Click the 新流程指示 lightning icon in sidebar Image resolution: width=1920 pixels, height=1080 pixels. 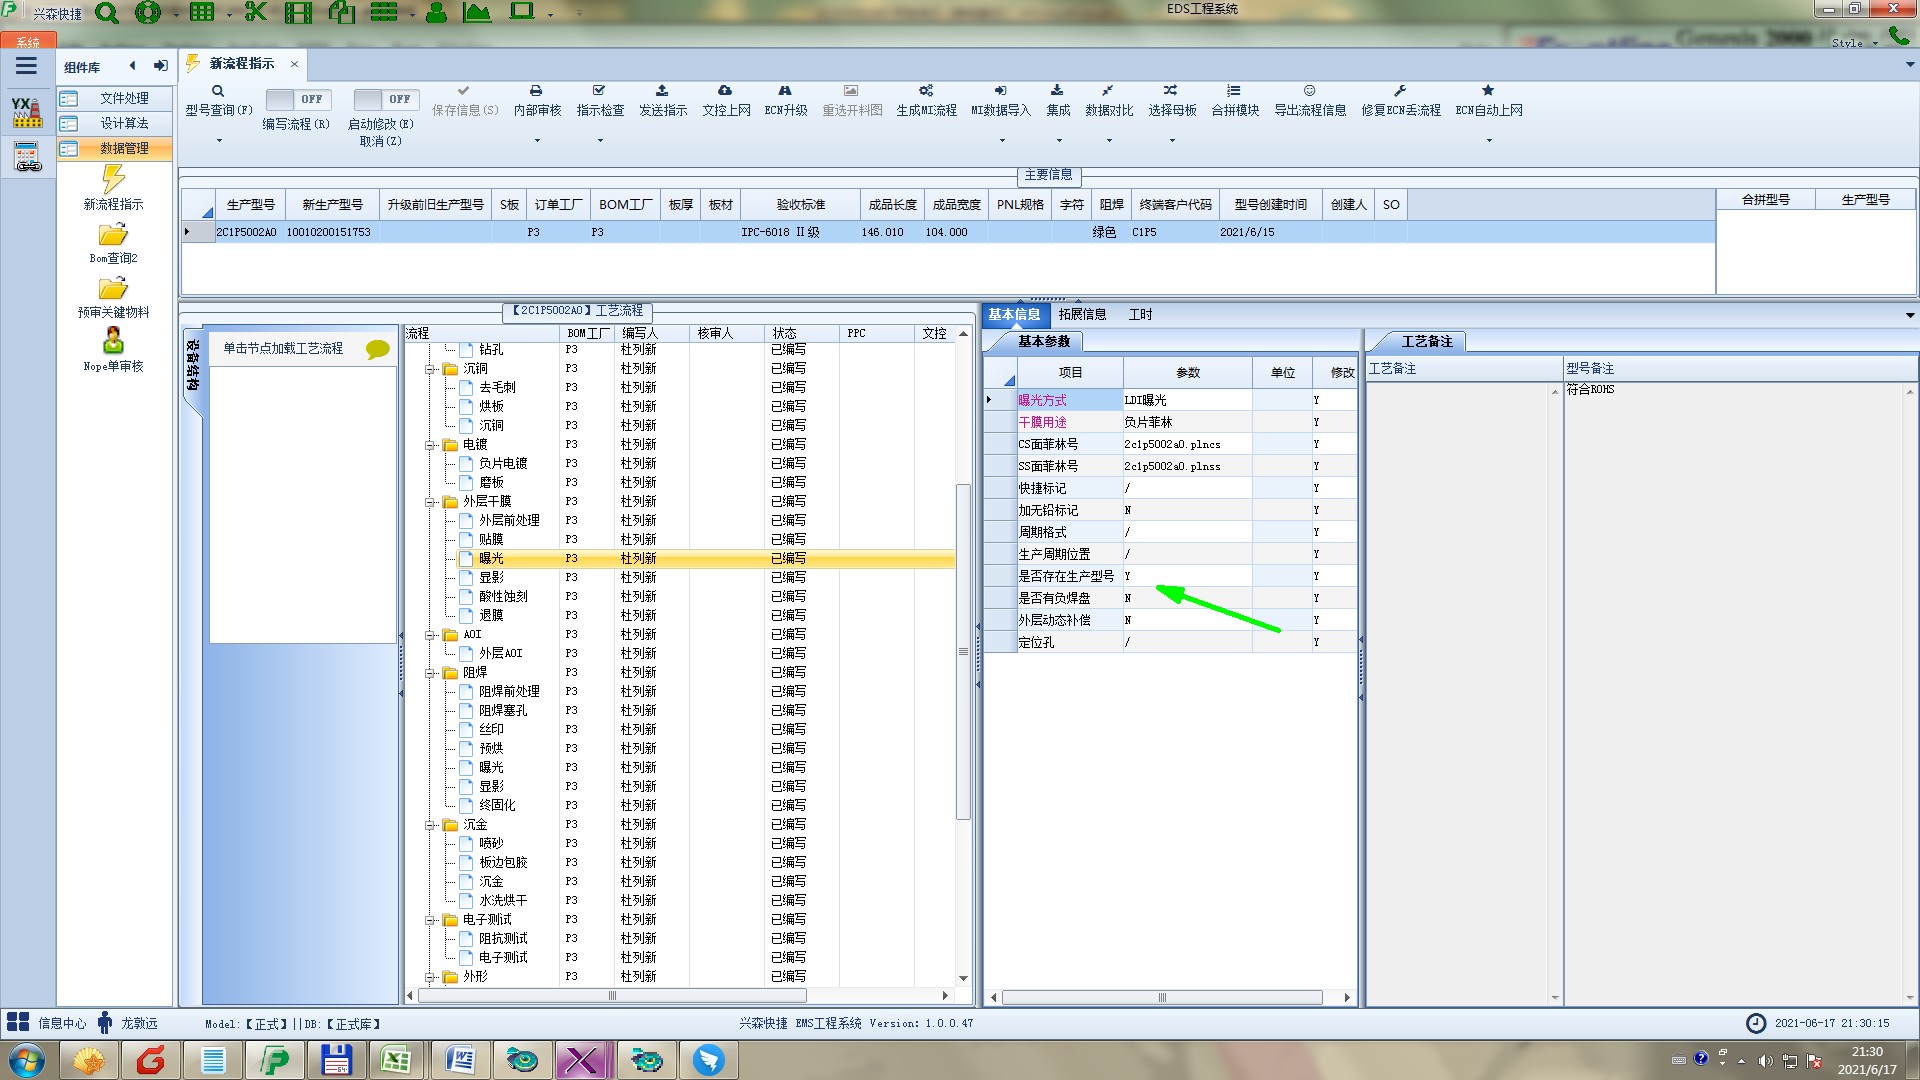click(113, 180)
